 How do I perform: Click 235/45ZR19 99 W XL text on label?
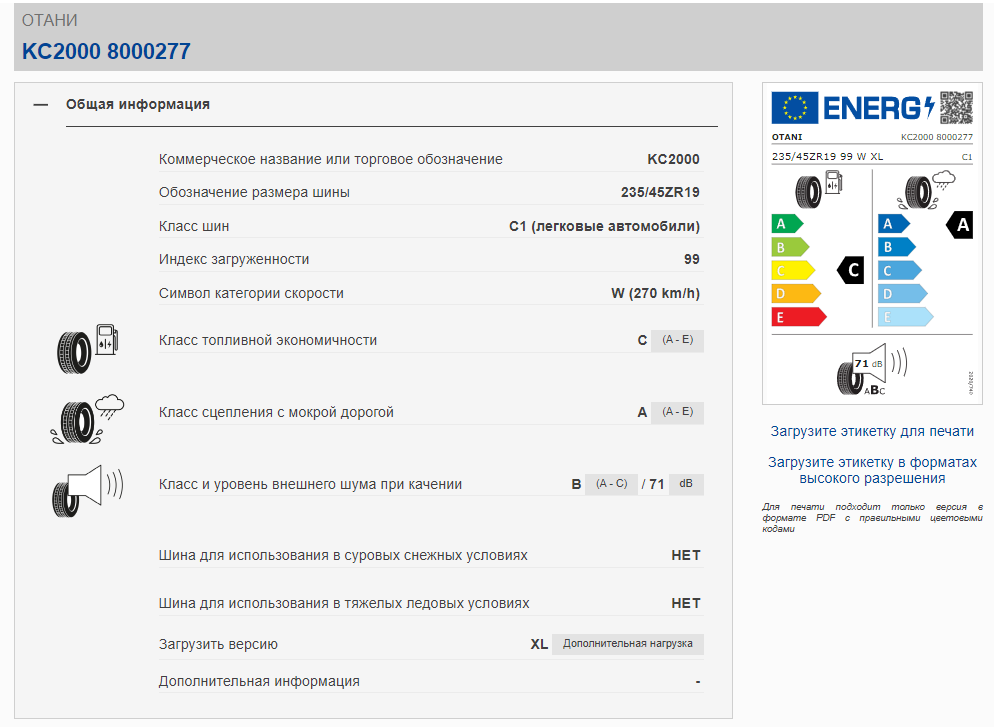pos(827,157)
